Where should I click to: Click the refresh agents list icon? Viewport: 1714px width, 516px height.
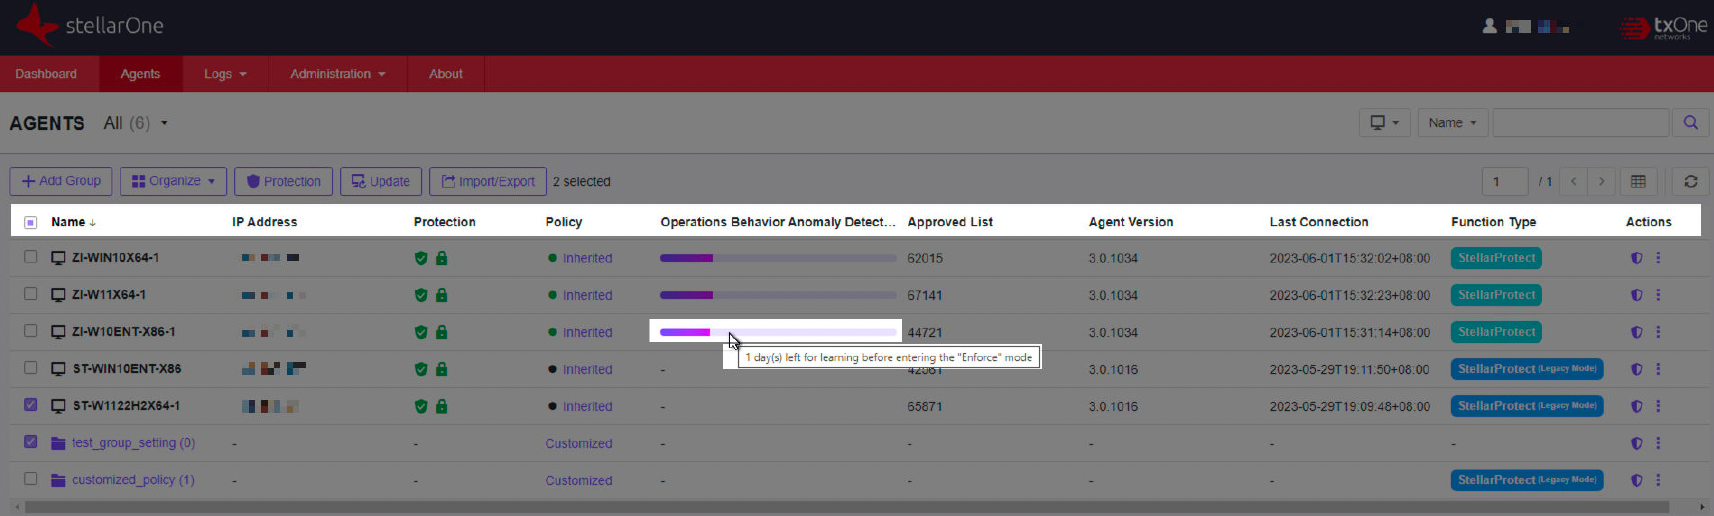coord(1691,182)
